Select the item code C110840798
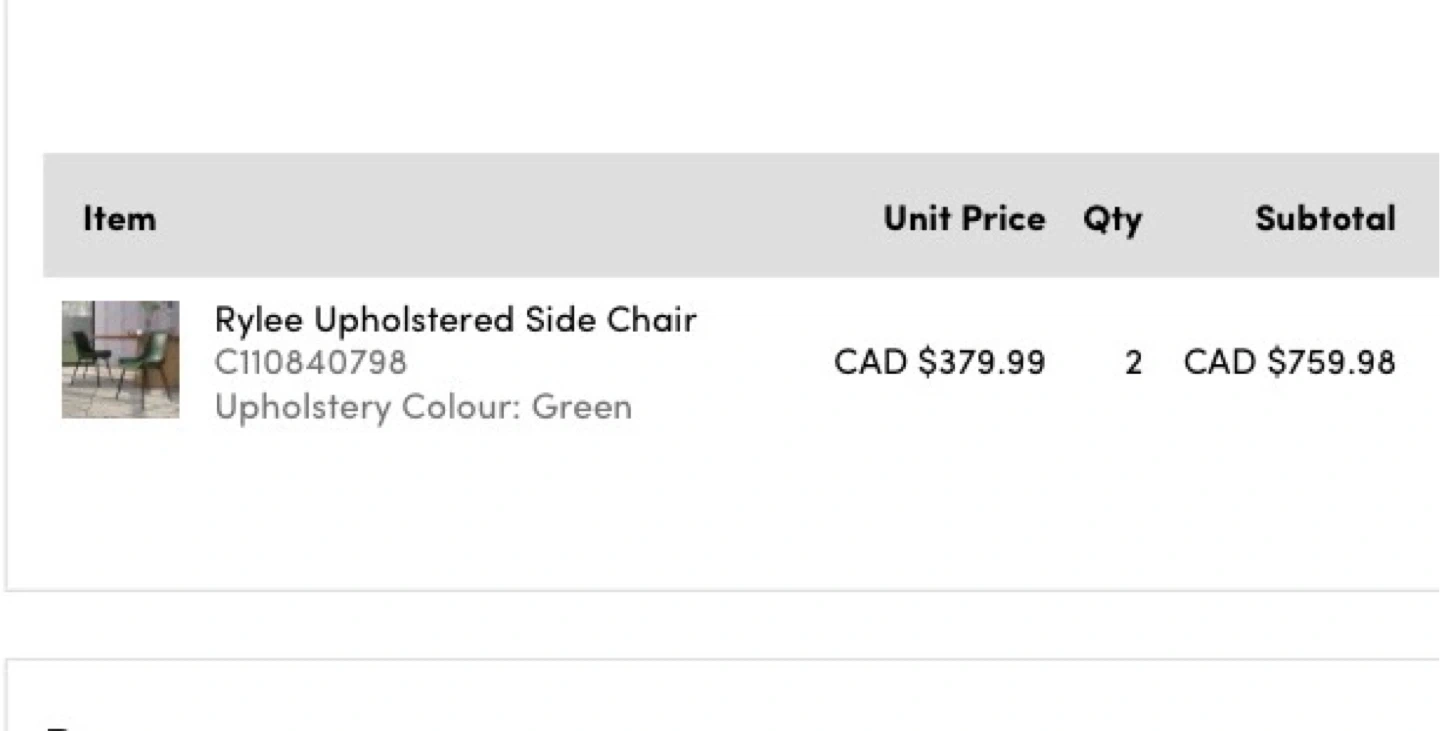The height and width of the screenshot is (731, 1440). click(x=311, y=362)
